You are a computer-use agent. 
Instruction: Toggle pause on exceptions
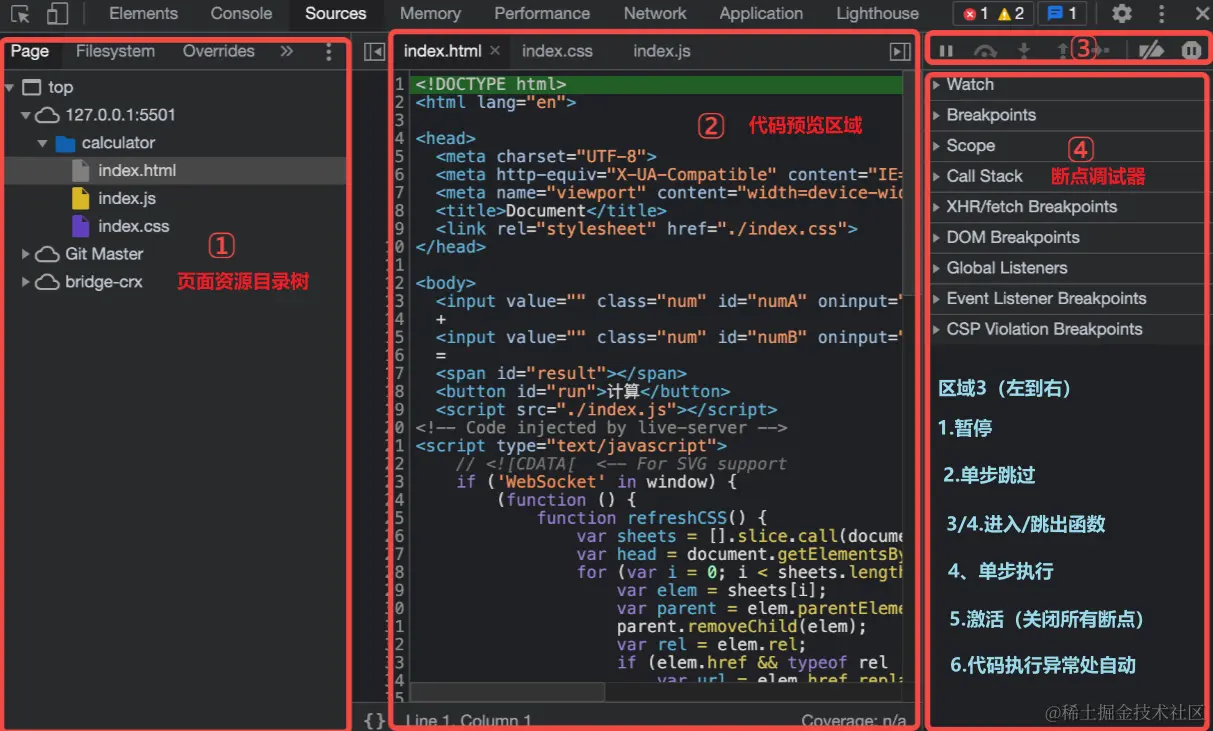click(1191, 50)
